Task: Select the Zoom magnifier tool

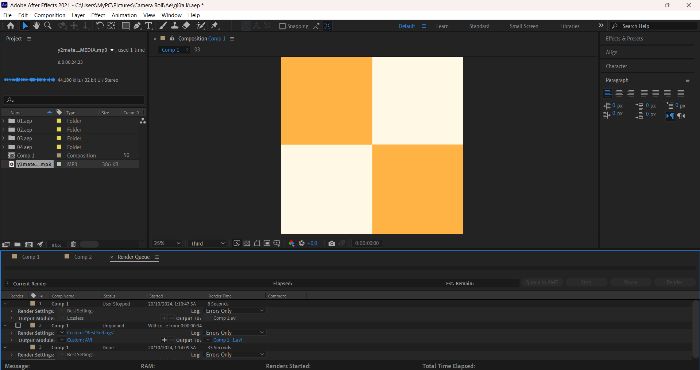Action: 47,26
